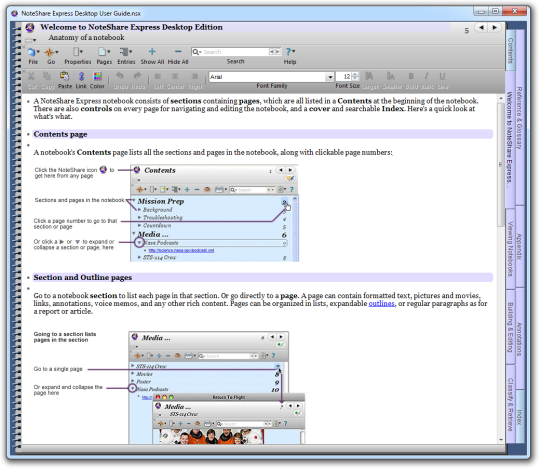
Task: Switch to the Index side tab
Action: coord(520,417)
